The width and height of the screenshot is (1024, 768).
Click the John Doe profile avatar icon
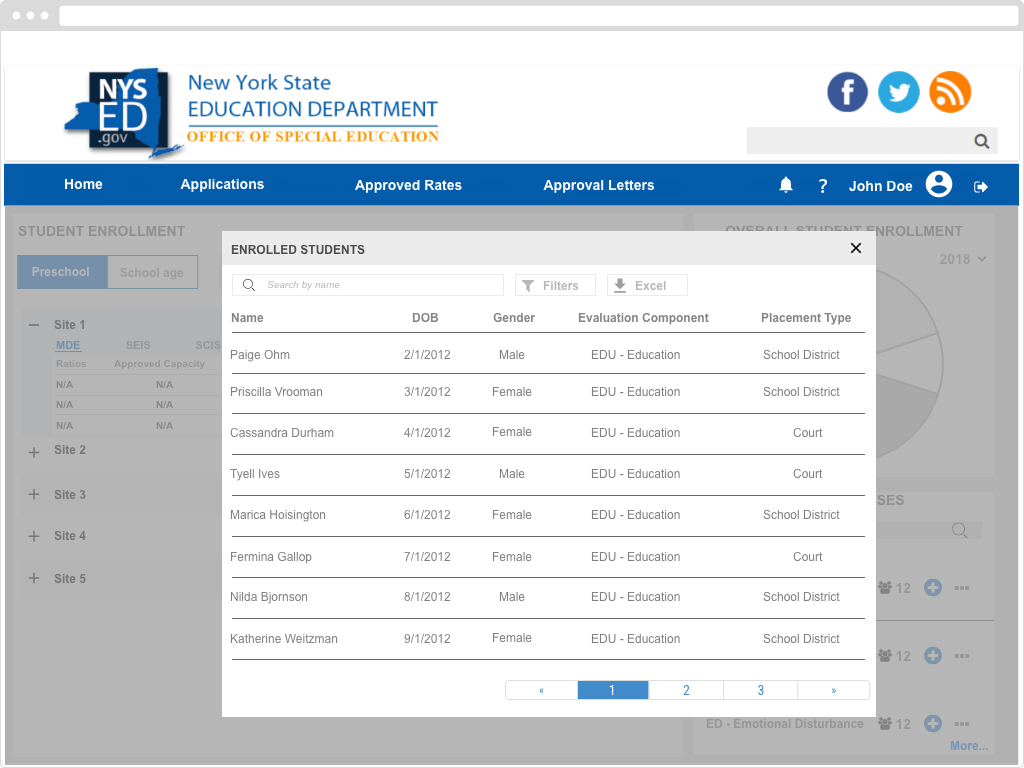pos(938,185)
